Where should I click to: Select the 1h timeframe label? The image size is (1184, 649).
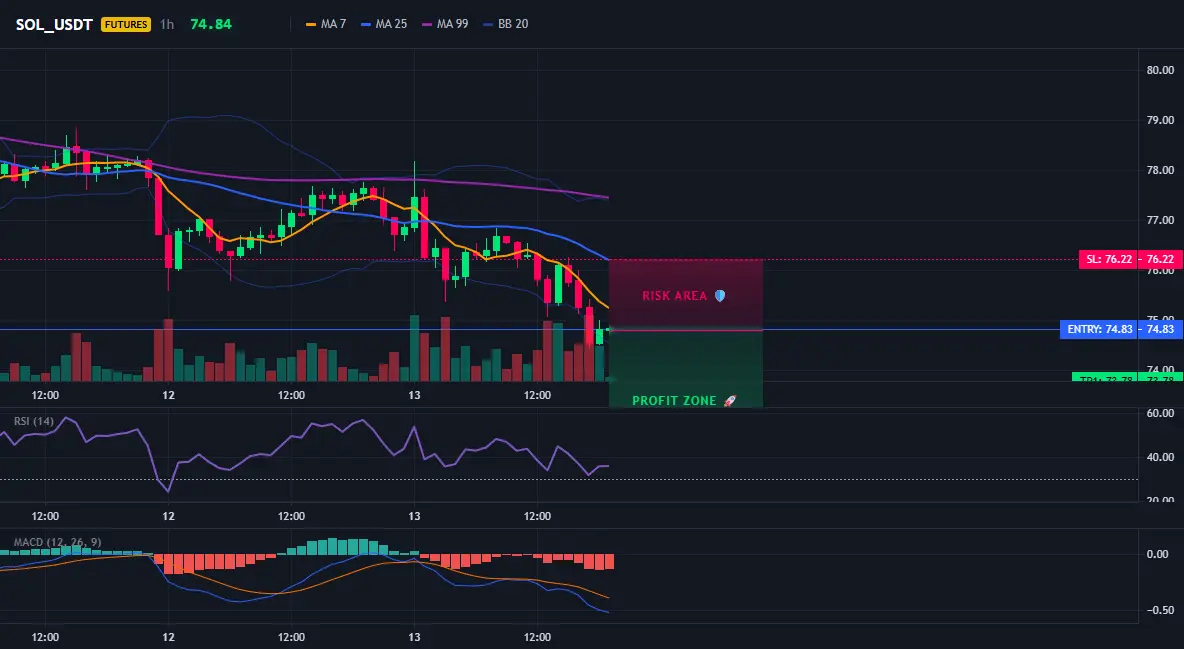click(167, 24)
